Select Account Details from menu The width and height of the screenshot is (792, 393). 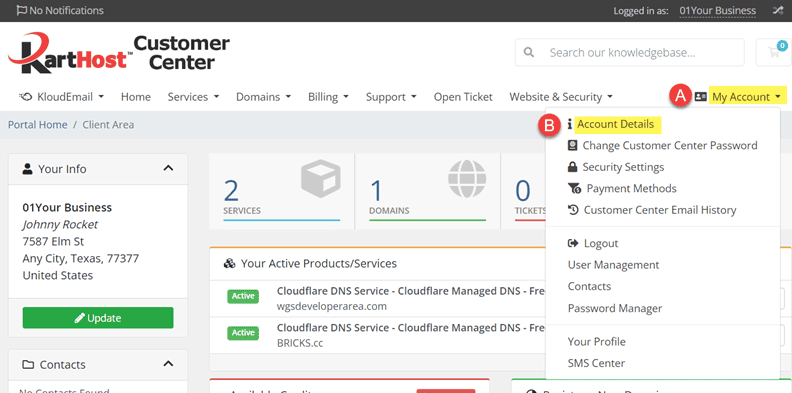click(615, 124)
